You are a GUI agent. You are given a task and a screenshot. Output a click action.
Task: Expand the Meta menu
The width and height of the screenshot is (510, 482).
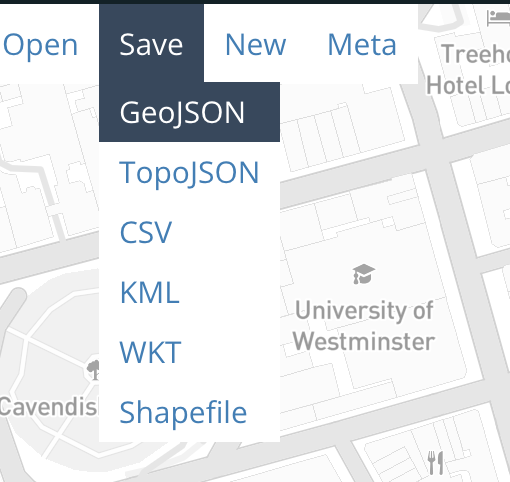point(362,44)
